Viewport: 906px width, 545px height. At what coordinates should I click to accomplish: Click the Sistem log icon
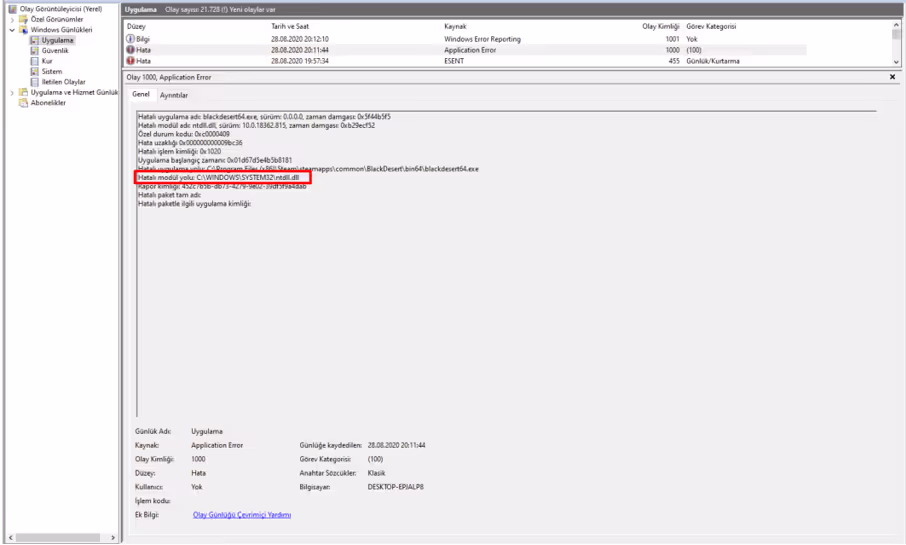[35, 72]
